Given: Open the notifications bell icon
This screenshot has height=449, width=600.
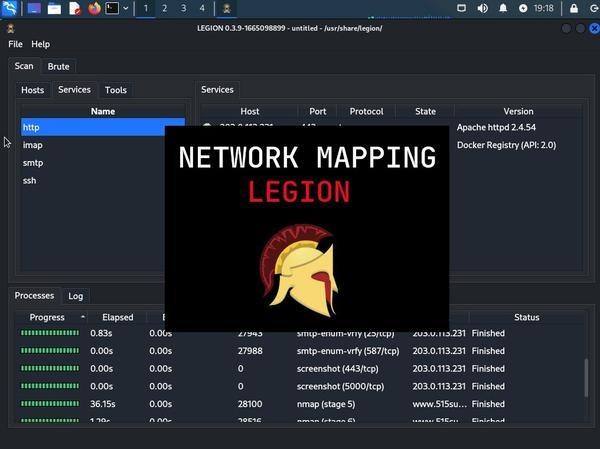Looking at the screenshot, I should pyautogui.click(x=503, y=8).
